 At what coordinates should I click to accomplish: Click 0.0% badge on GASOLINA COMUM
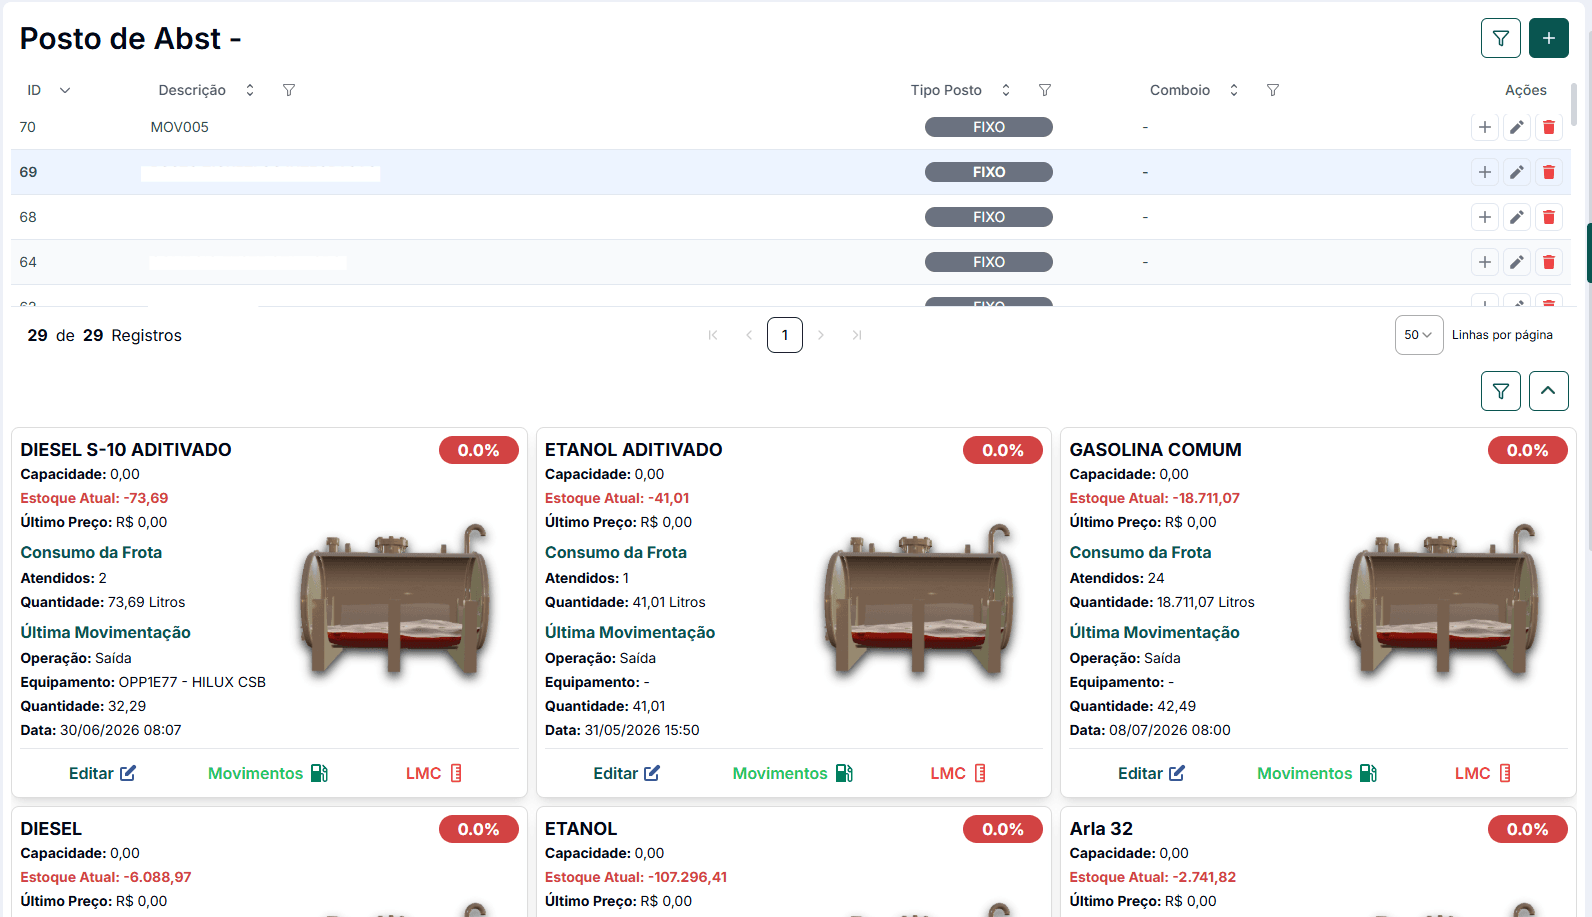pyautogui.click(x=1527, y=450)
